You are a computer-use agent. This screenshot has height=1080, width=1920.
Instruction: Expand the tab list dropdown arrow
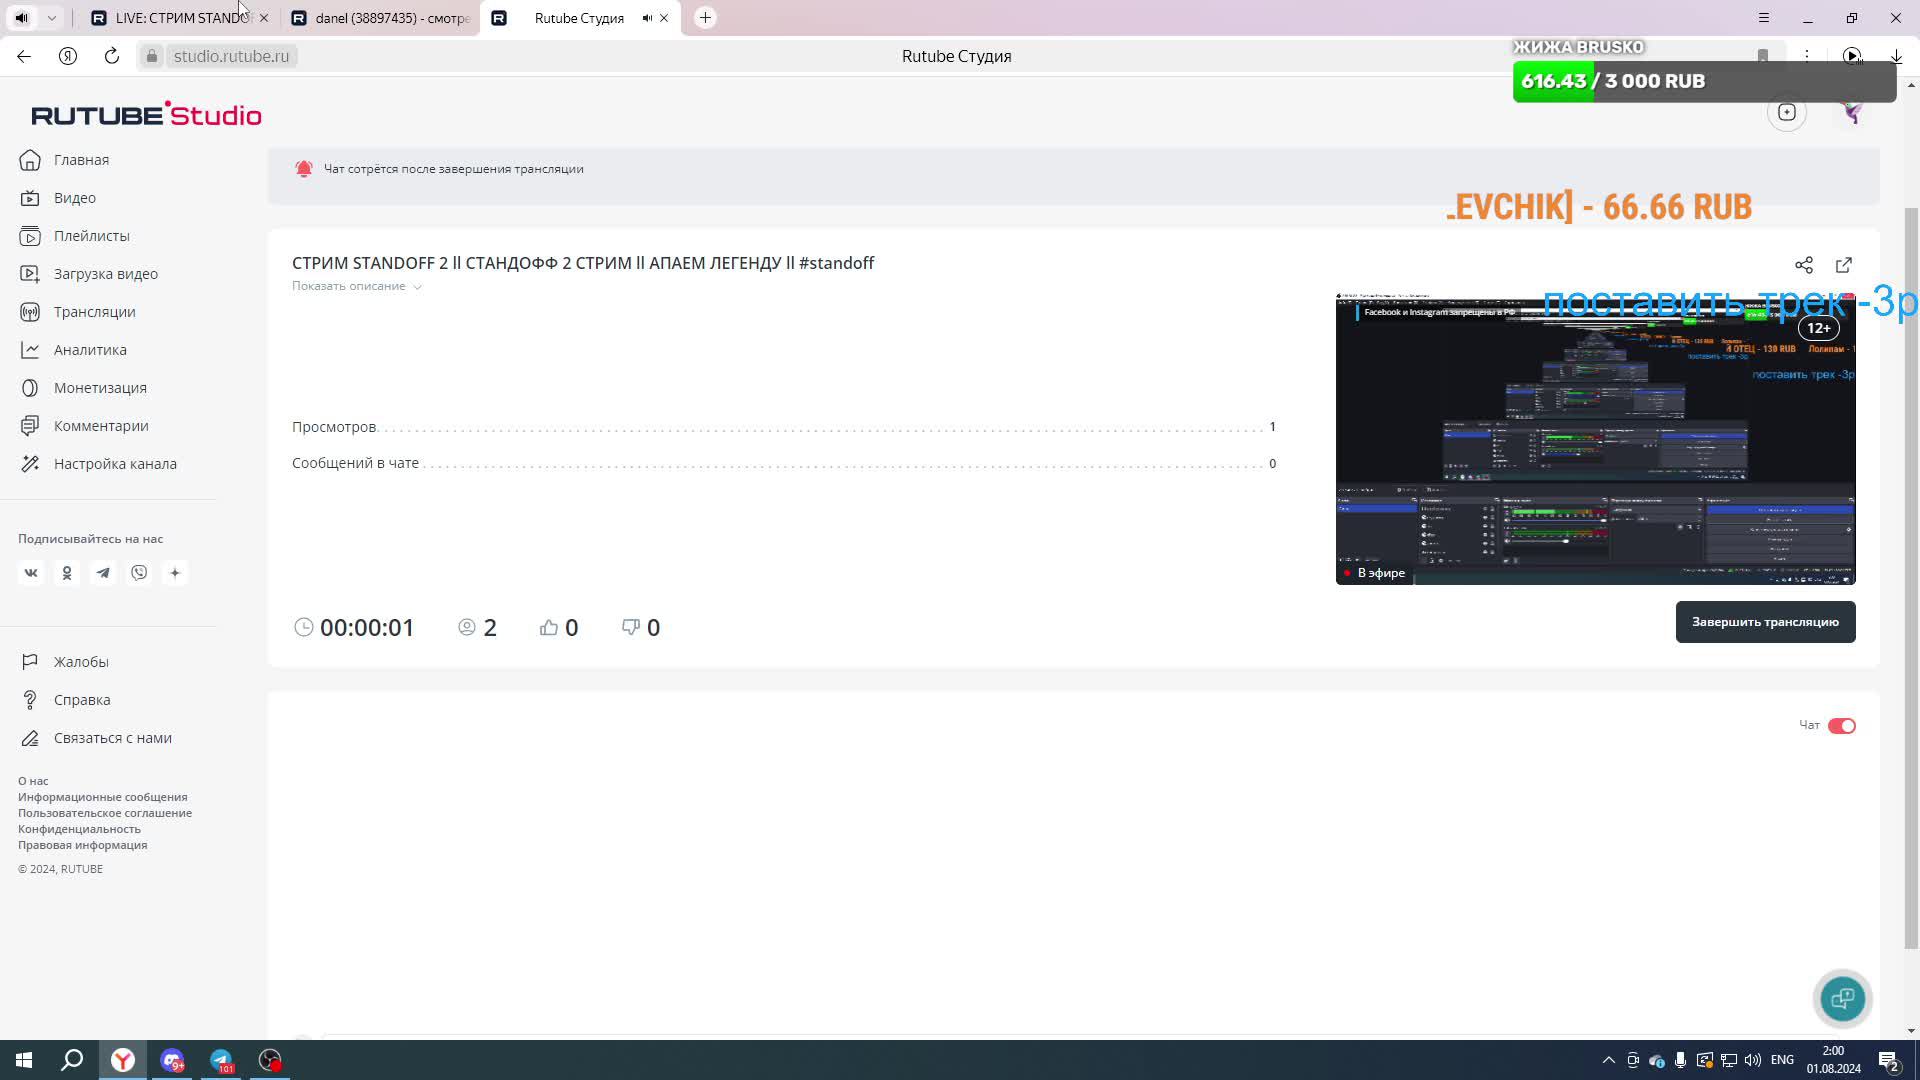tap(51, 18)
